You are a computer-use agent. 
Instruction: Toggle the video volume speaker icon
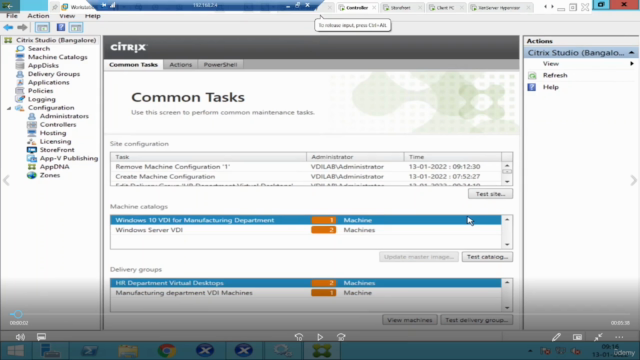click(x=20, y=337)
